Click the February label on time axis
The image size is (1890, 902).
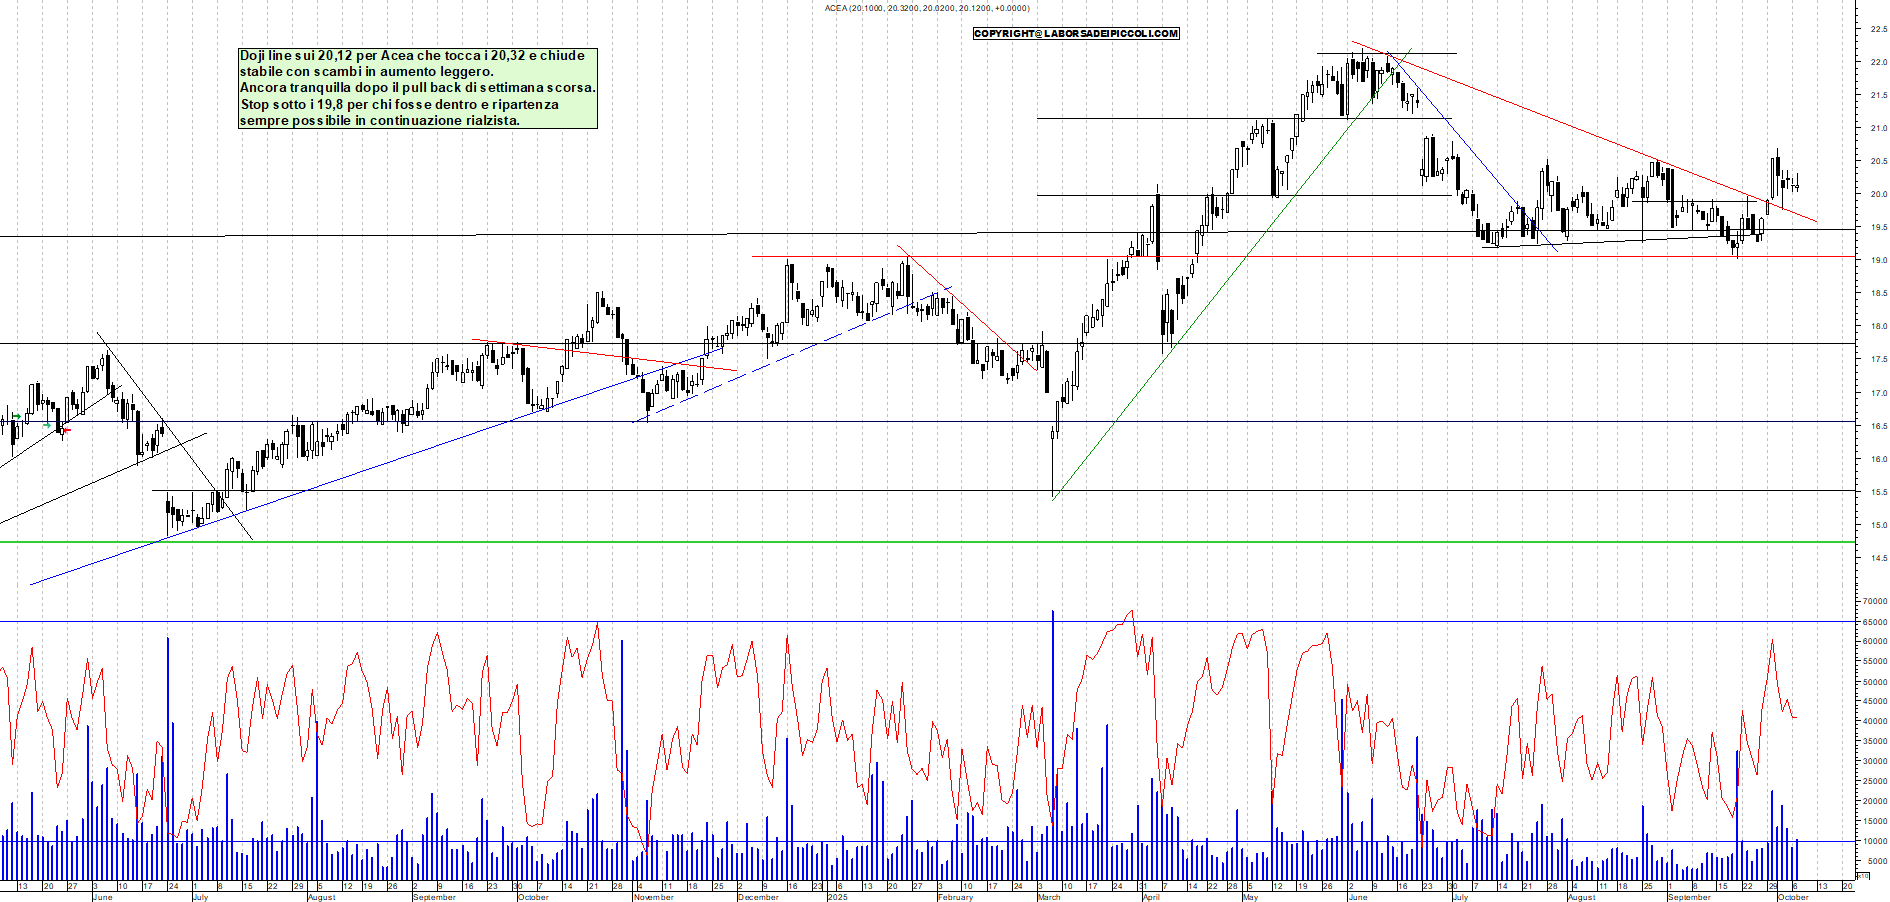(955, 897)
